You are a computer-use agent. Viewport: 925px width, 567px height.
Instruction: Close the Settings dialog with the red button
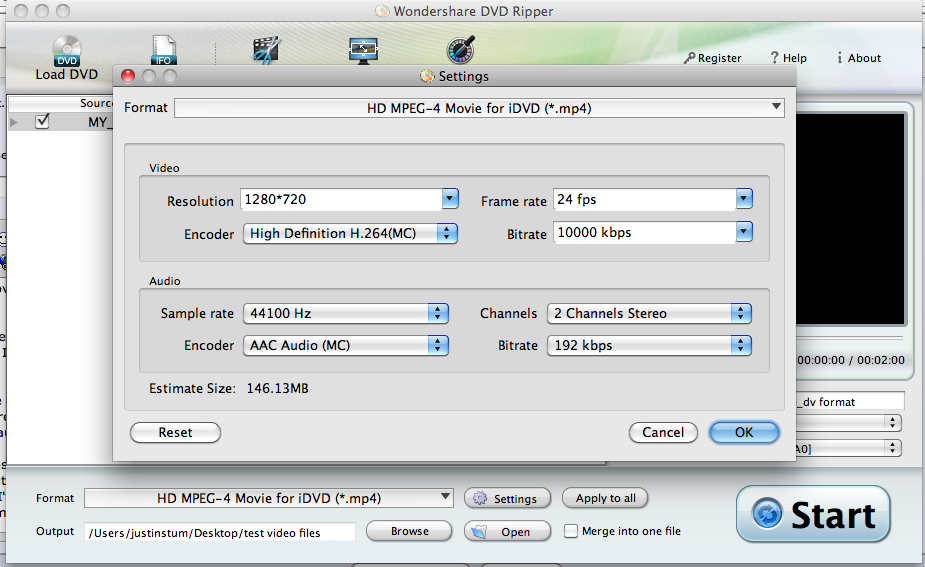pyautogui.click(x=128, y=76)
